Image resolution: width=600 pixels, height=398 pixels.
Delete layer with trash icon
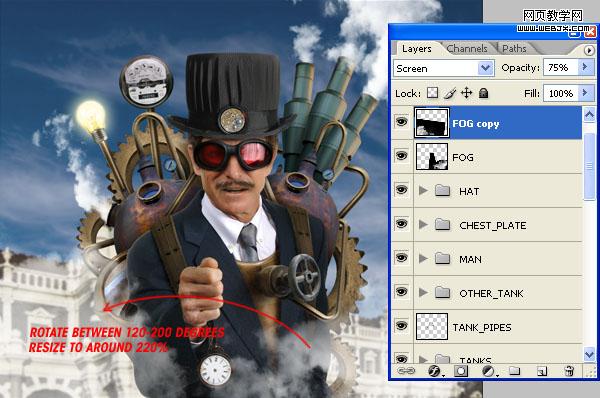point(569,371)
